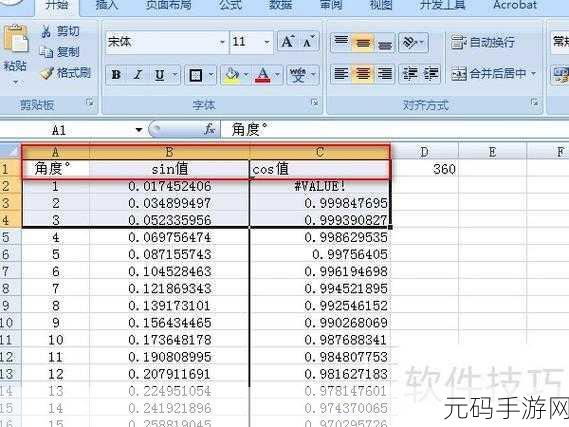Open the Acrobat tab

[515, 5]
